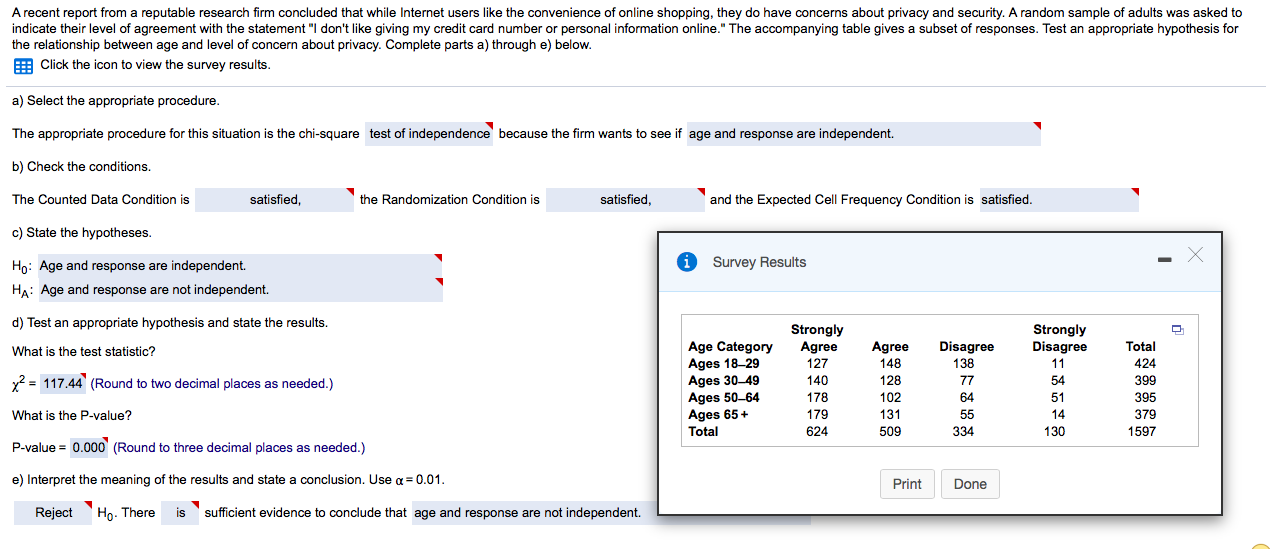Click the 'Click the icon to view the survey results' text
1270x549 pixels.
pyautogui.click(x=155, y=65)
